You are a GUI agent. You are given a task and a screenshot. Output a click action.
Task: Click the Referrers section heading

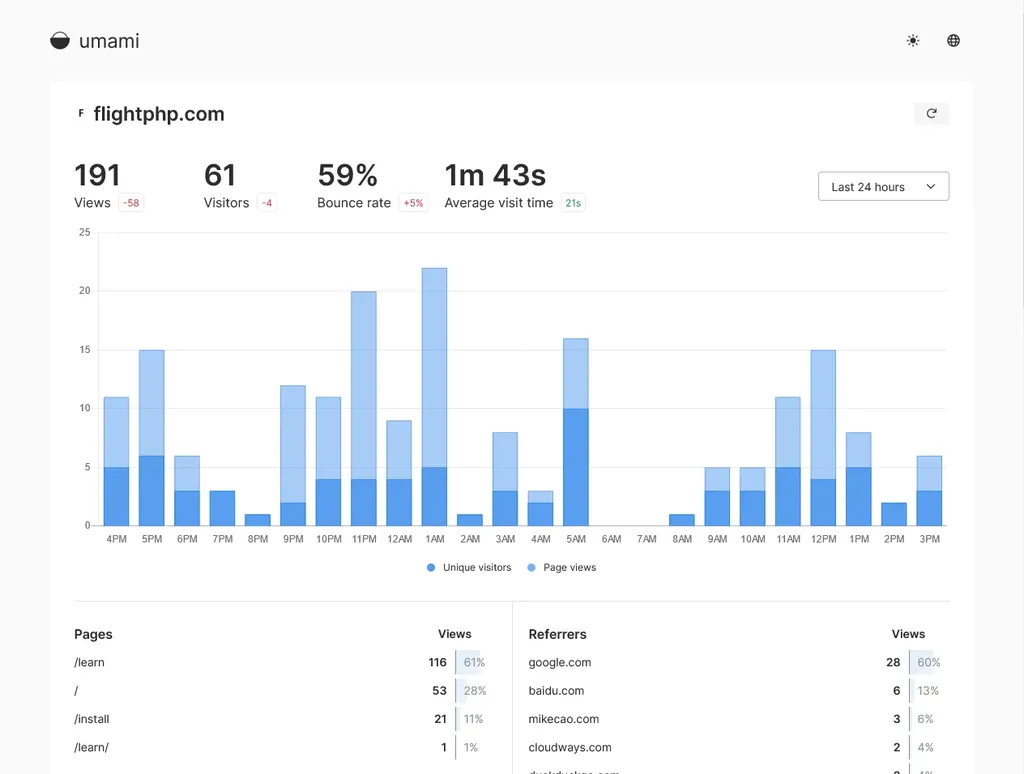coord(558,634)
